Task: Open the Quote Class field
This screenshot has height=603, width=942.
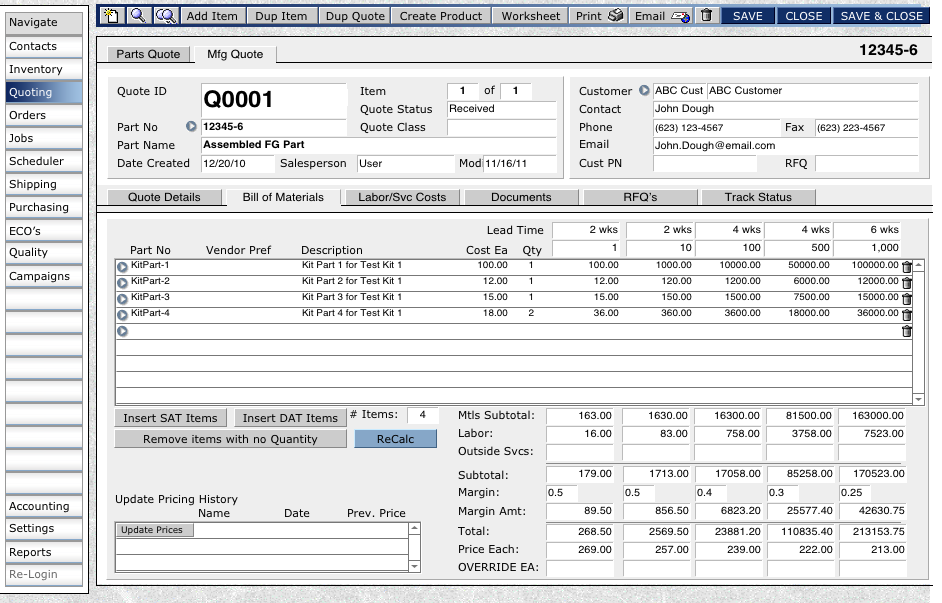Action: [x=500, y=127]
